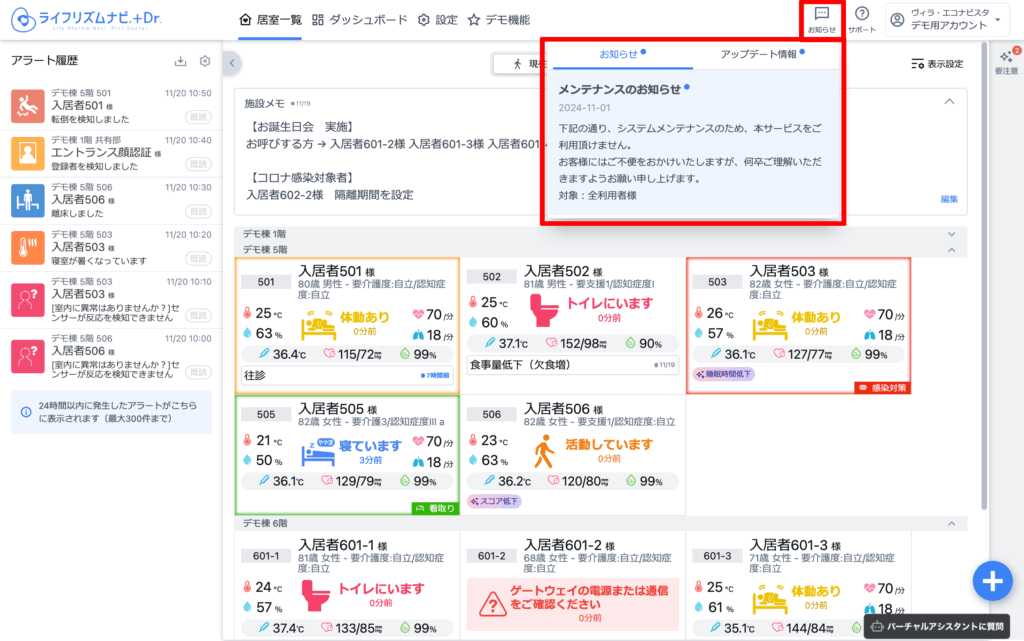Image resolution: width=1024 pixels, height=641 pixels.
Task: Click the 10:10 sensor alert icon for 入居者503
Action: pyautogui.click(x=27, y=300)
